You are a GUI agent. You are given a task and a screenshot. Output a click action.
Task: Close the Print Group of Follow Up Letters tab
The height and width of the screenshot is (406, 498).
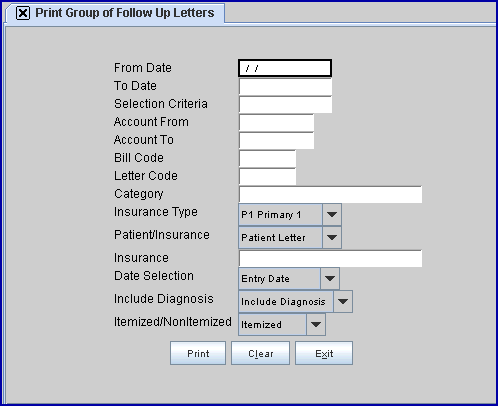tap(23, 13)
